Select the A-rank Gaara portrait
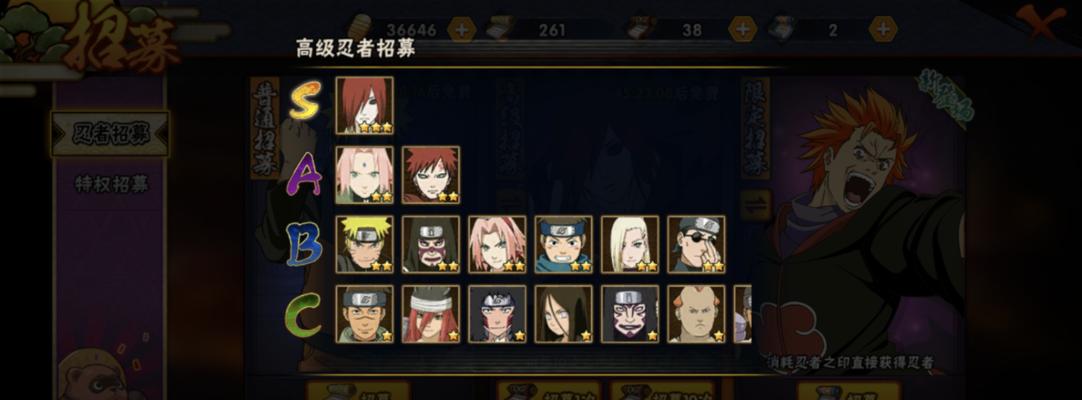This screenshot has height=400, width=1082. point(431,174)
